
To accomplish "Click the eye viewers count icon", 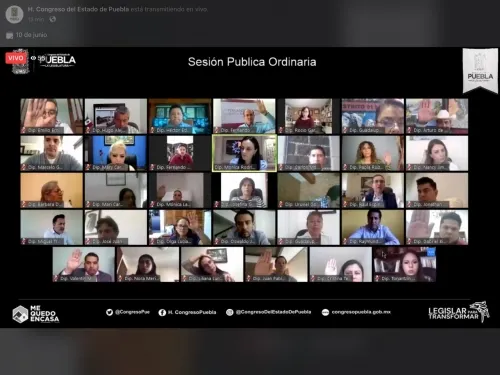I will 33,58.
